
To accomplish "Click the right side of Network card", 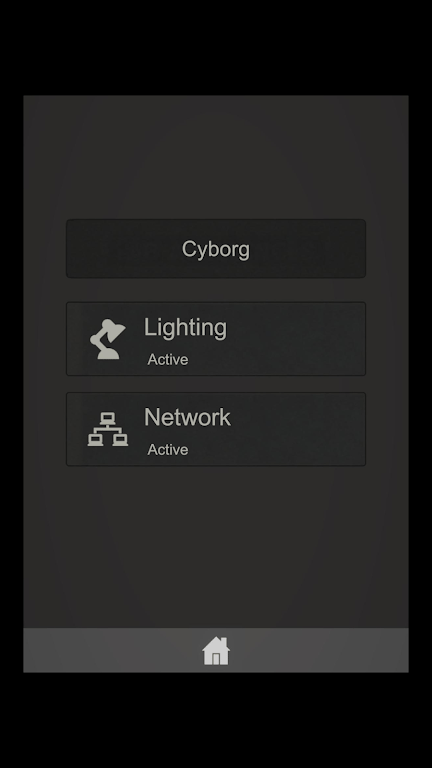I will (313, 429).
